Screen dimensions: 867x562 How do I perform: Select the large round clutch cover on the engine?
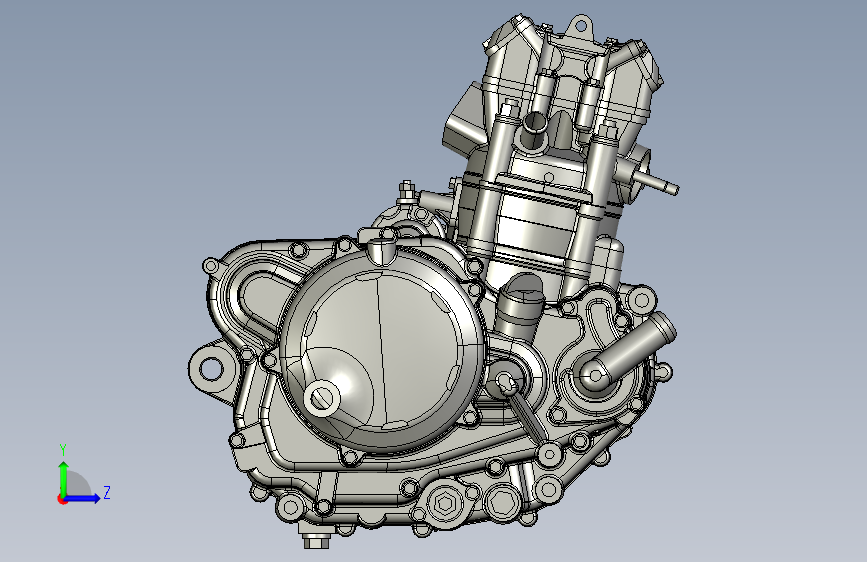coord(382,350)
